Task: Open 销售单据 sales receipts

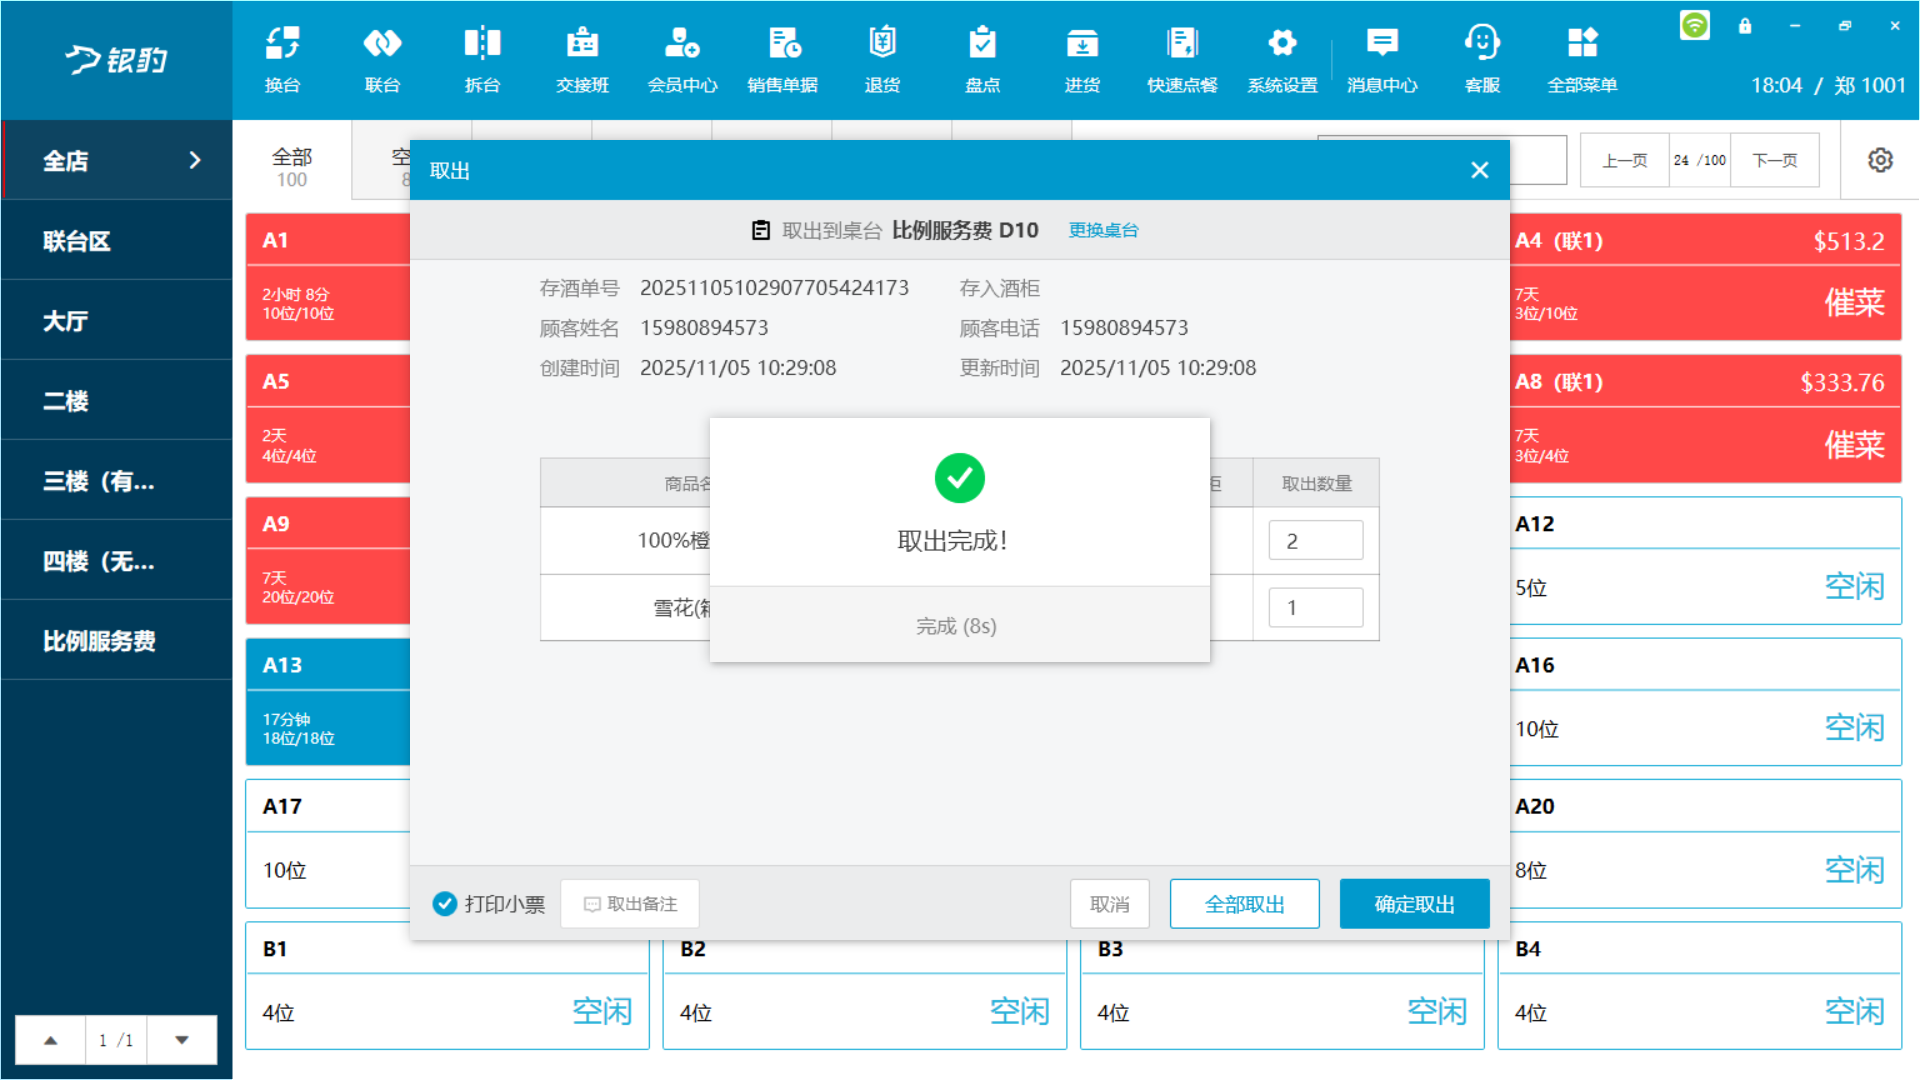Action: click(782, 58)
